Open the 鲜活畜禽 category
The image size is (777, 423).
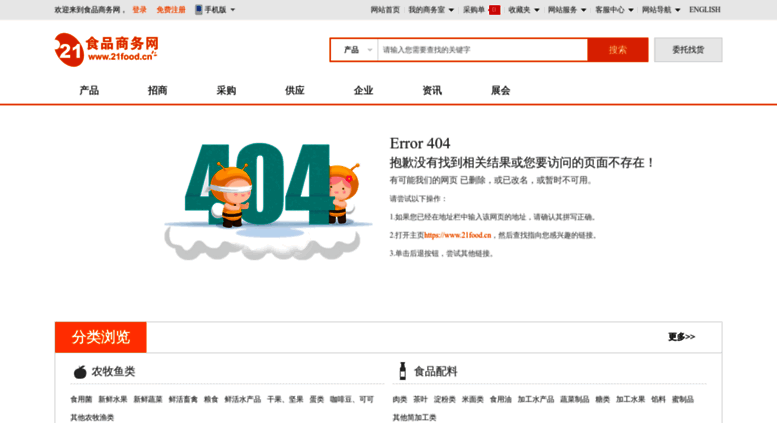tap(183, 399)
